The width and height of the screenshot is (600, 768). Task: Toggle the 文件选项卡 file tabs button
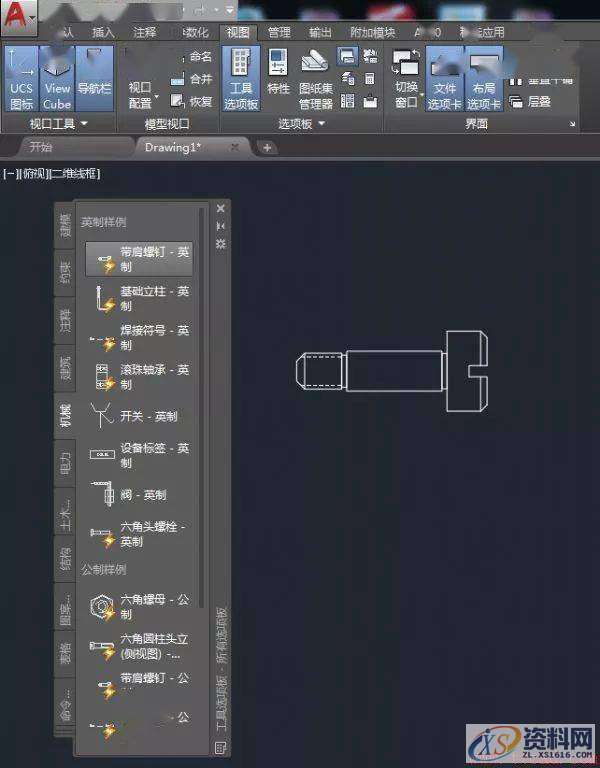445,78
